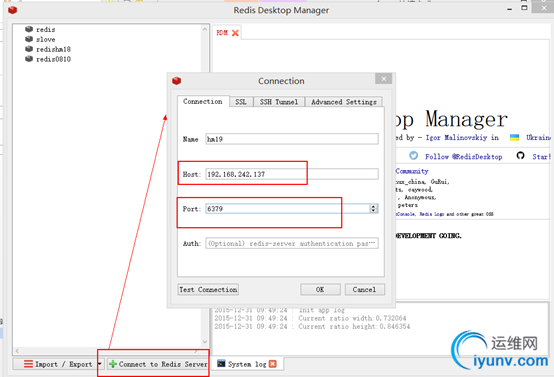This screenshot has height=377, width=554.
Task: Click the Ukraine flag icon
Action: pos(514,137)
